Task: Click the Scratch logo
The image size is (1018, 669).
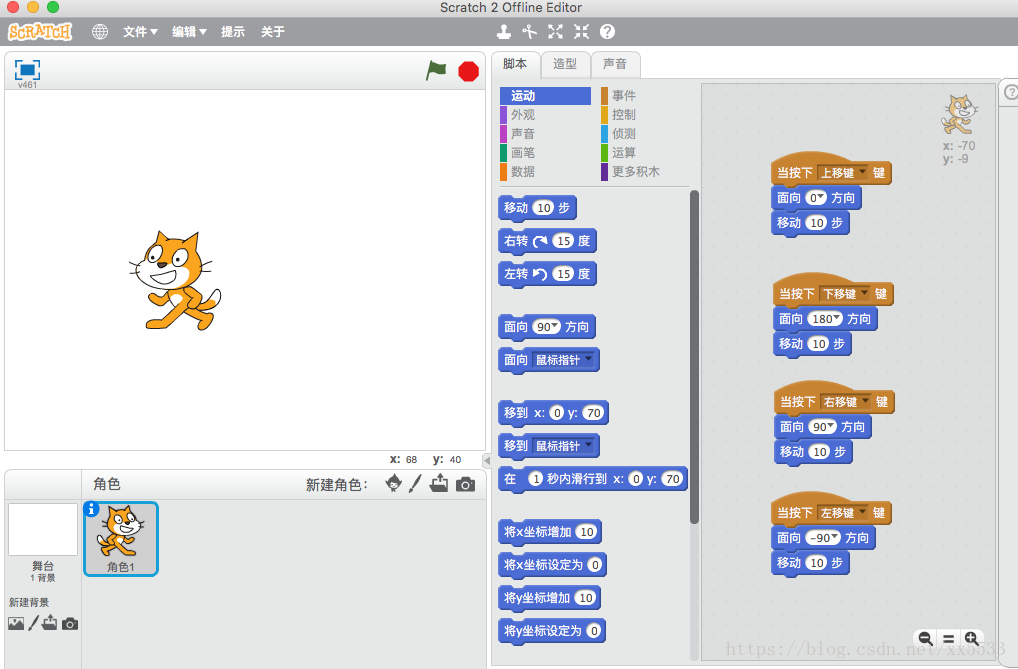Action: 40,31
